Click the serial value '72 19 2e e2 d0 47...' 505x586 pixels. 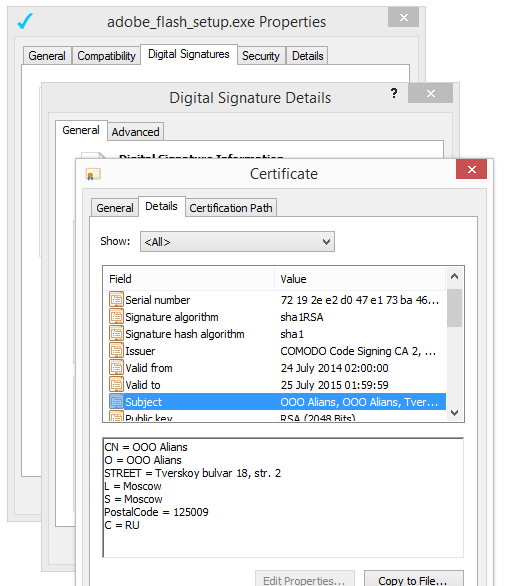[x=360, y=300]
